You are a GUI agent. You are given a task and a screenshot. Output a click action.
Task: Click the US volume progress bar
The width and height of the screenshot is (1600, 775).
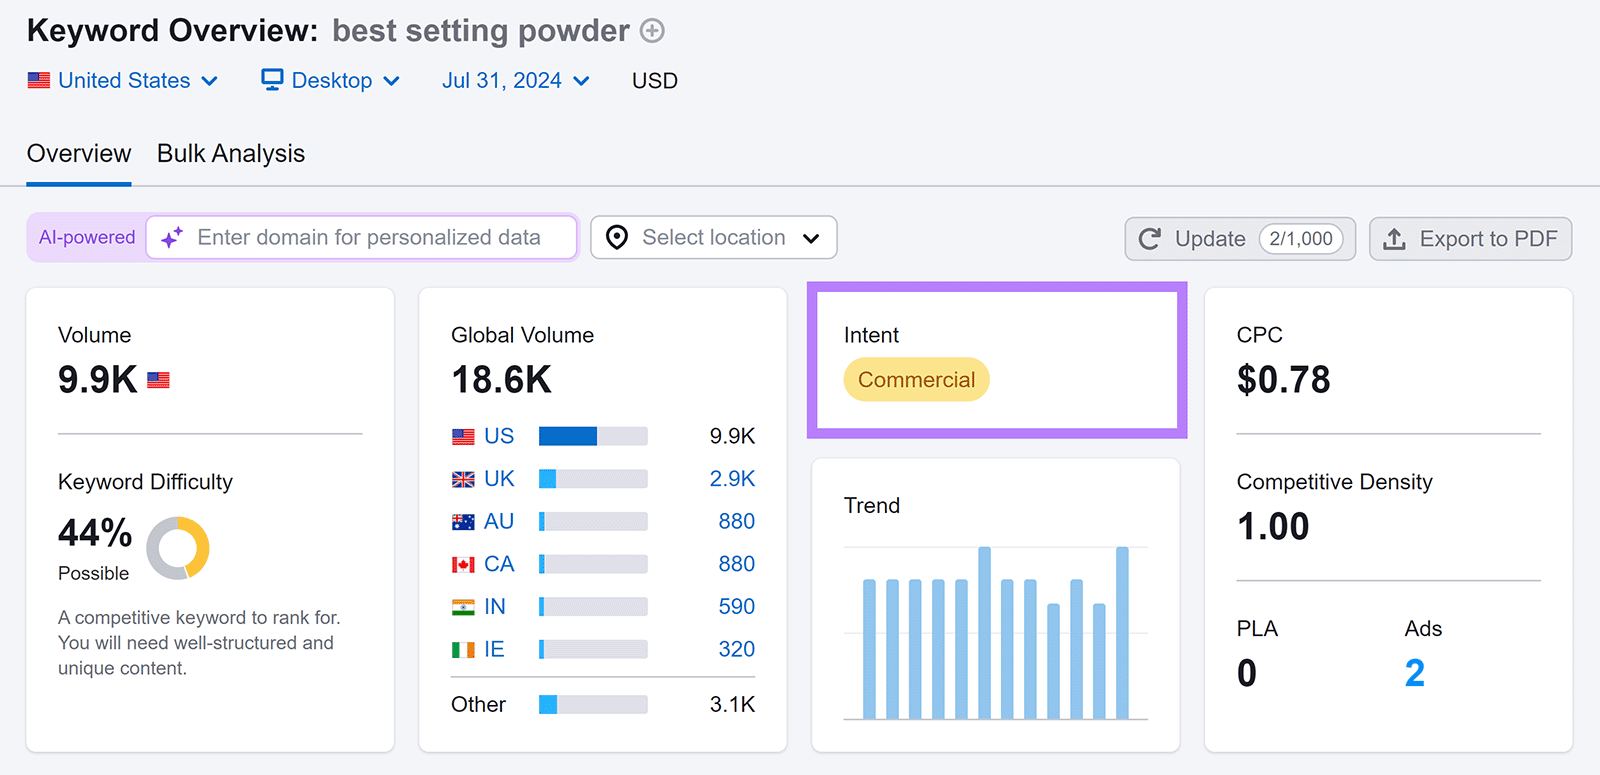(x=593, y=436)
